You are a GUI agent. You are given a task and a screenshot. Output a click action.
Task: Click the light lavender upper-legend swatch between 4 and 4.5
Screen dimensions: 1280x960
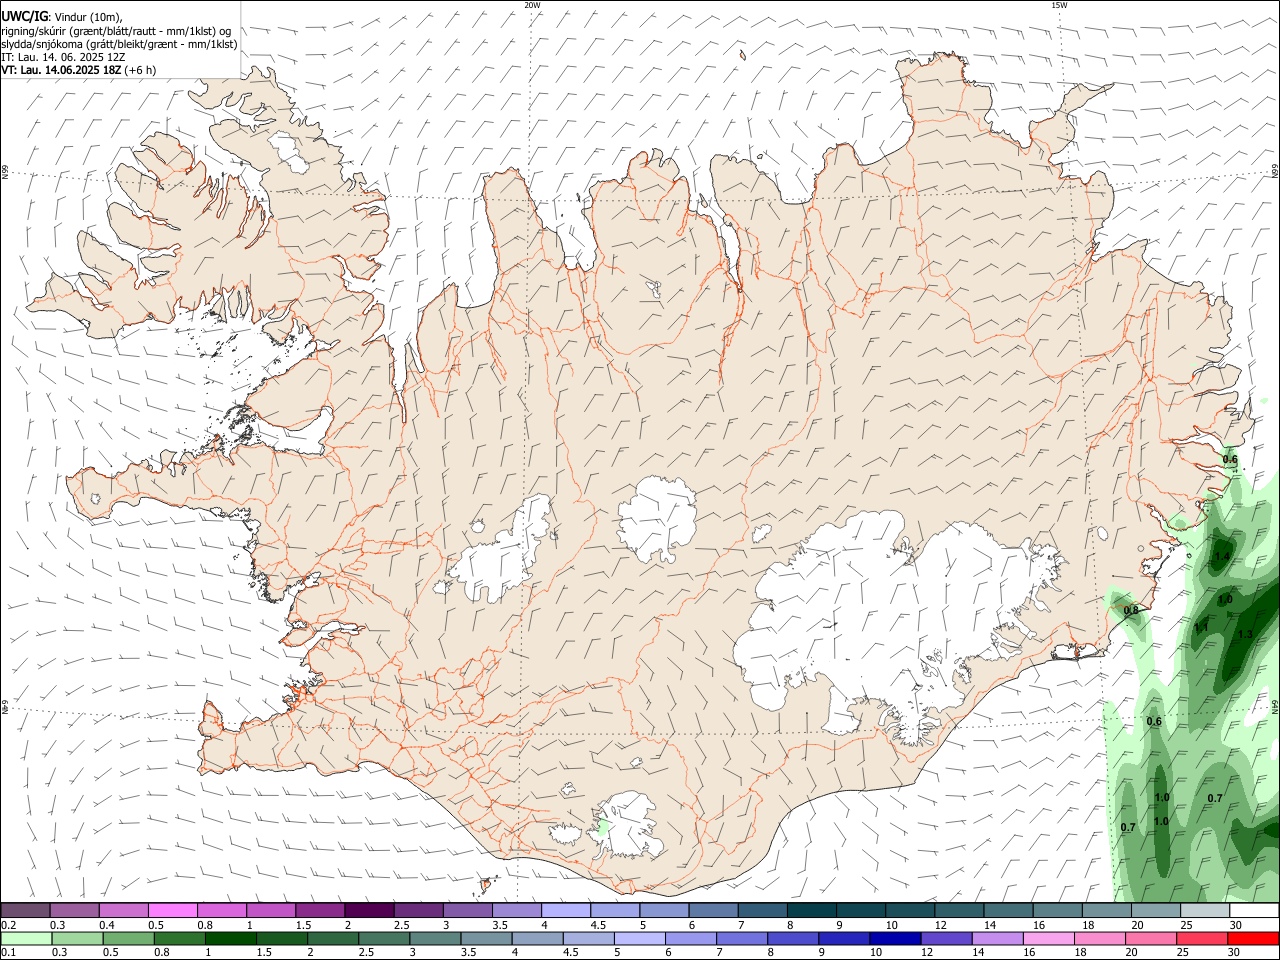[x=566, y=911]
